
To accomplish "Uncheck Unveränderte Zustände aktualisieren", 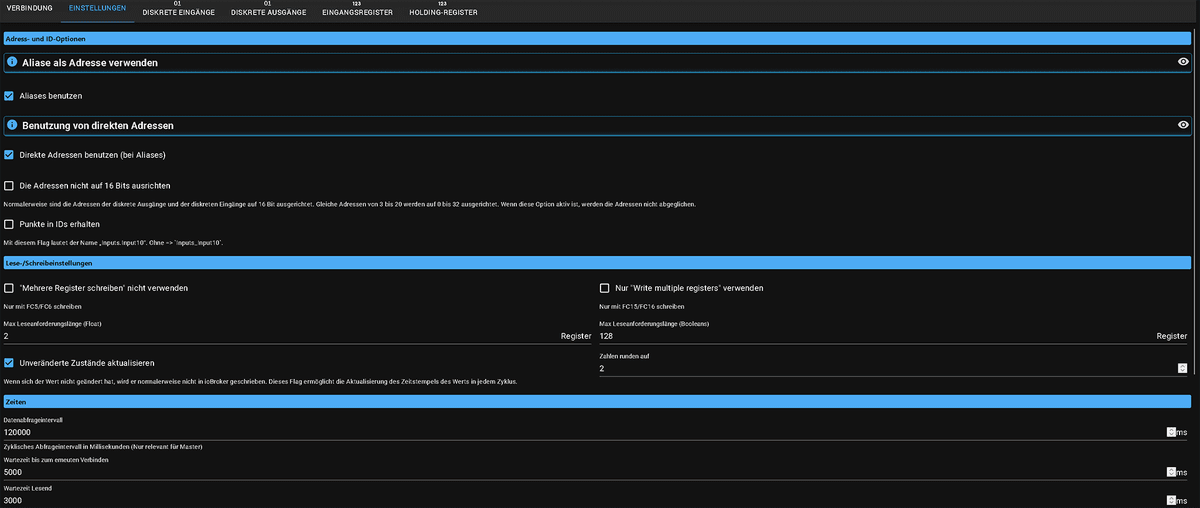I will point(9,363).
